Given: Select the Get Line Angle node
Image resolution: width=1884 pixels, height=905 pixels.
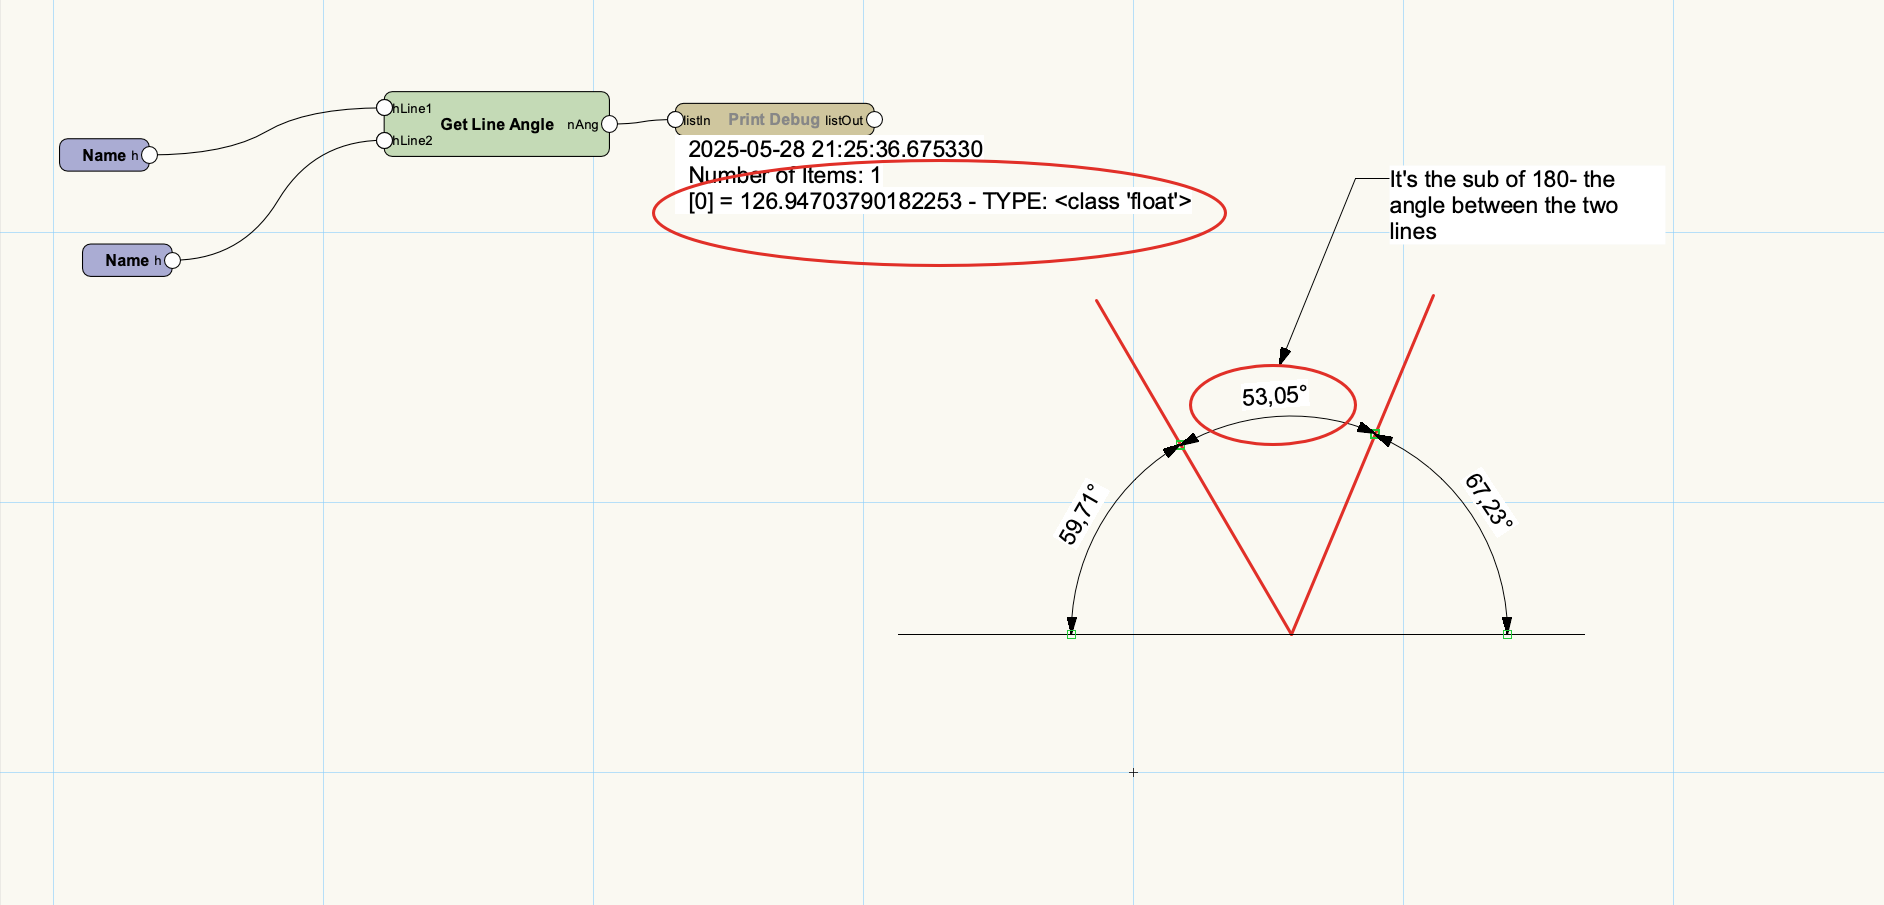Looking at the screenshot, I should pyautogui.click(x=497, y=125).
